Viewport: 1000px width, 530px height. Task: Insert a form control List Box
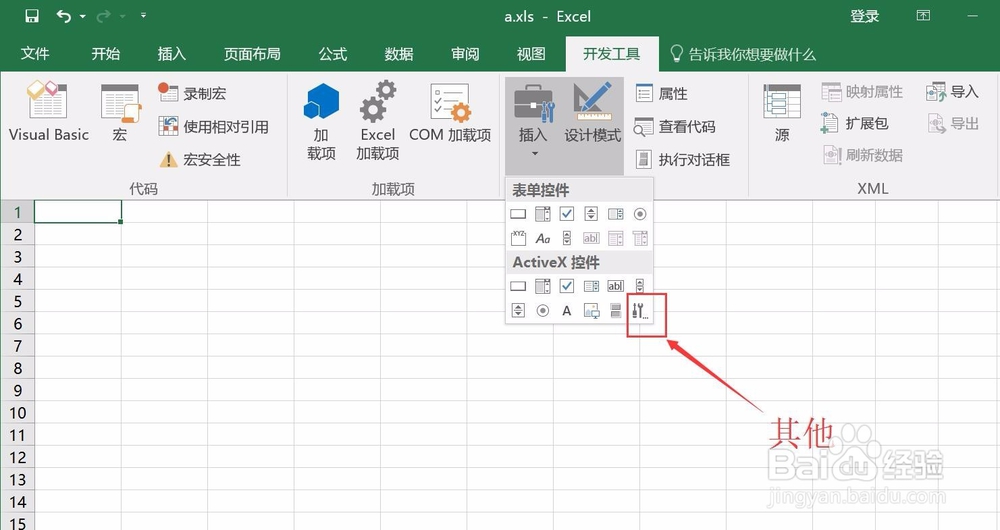click(x=615, y=214)
